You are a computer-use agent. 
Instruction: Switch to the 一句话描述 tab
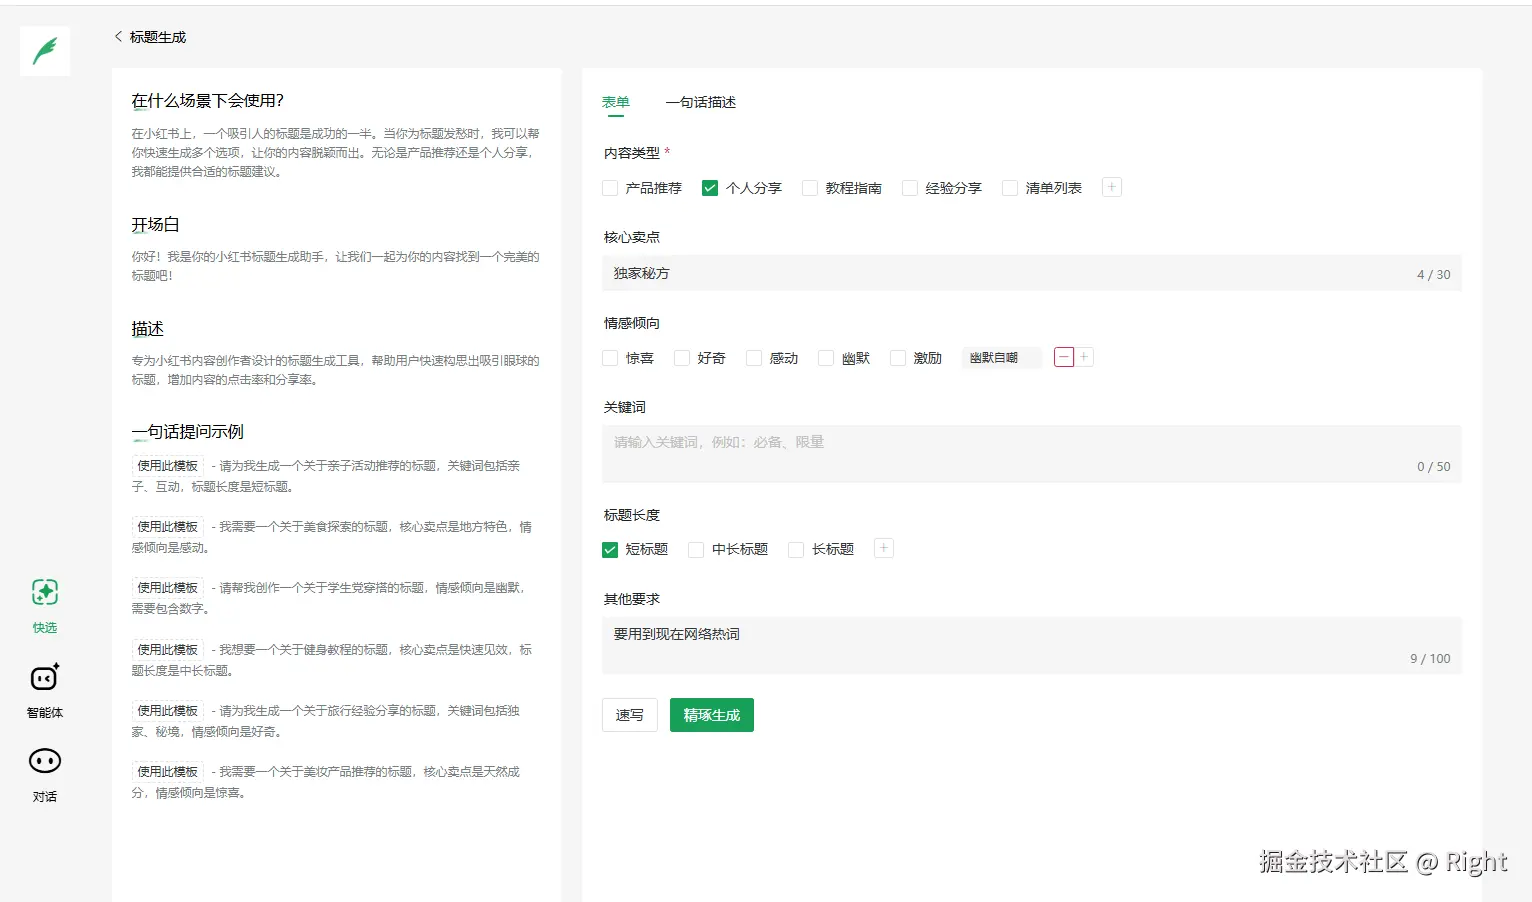click(700, 102)
